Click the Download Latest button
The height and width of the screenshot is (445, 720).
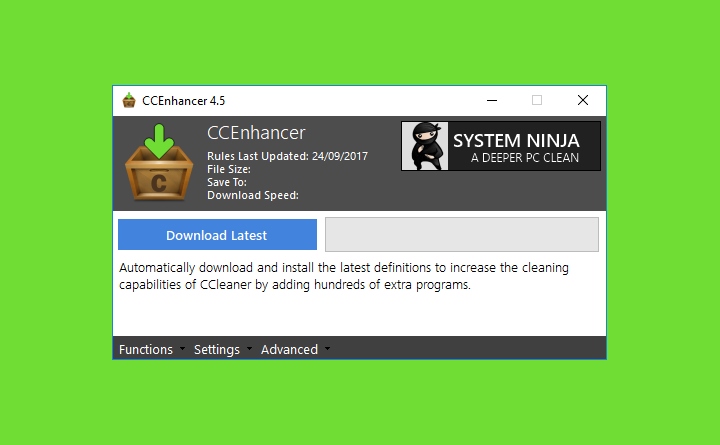pos(217,235)
